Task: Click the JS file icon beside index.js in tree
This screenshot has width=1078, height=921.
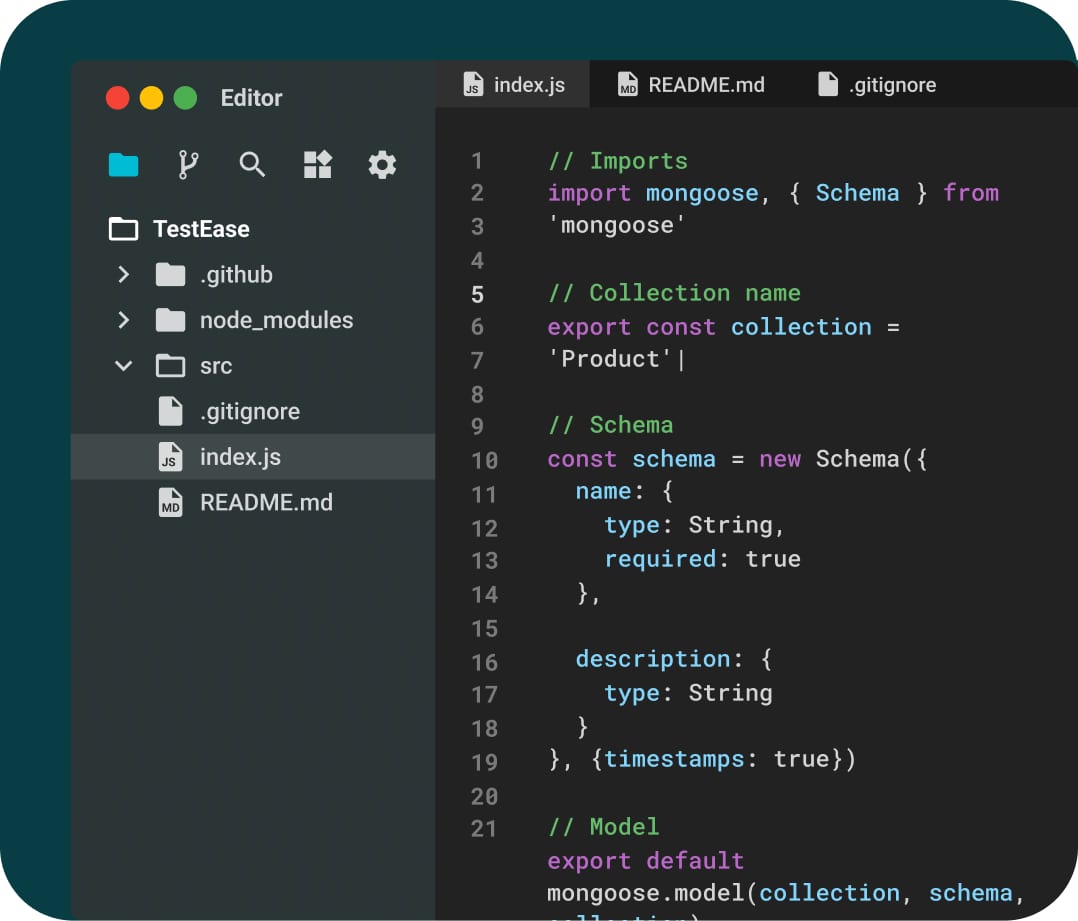Action: 170,457
